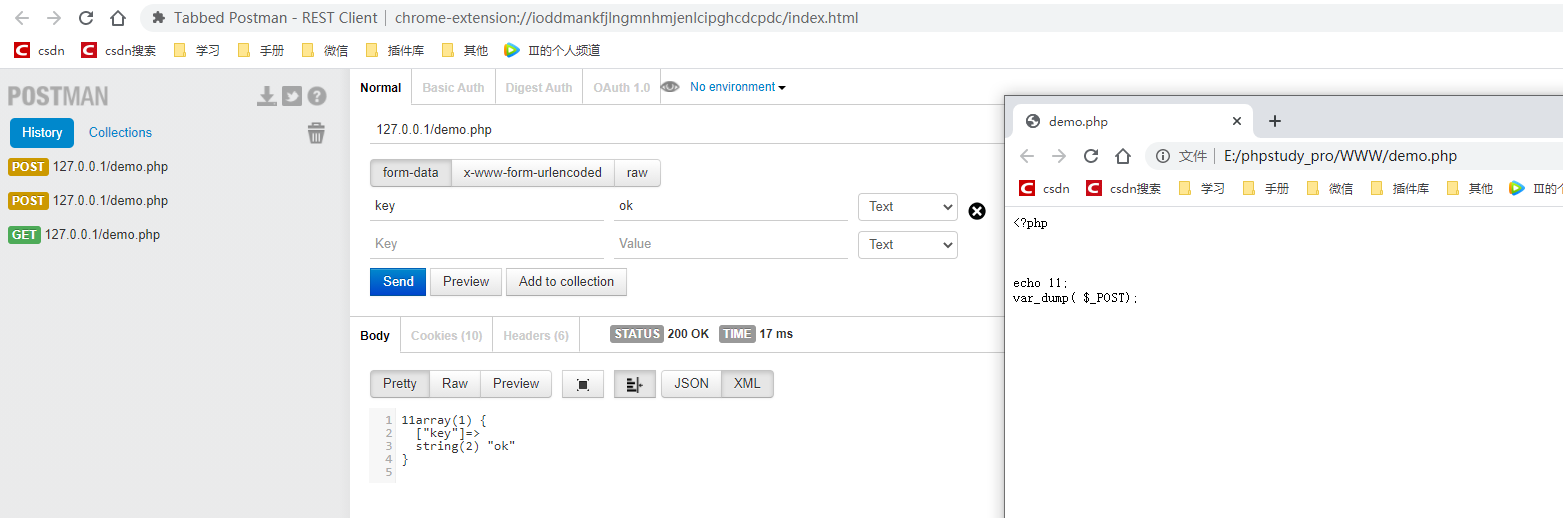Open the Headers (6) tab
Viewport: 1563px width, 518px height.
(536, 335)
